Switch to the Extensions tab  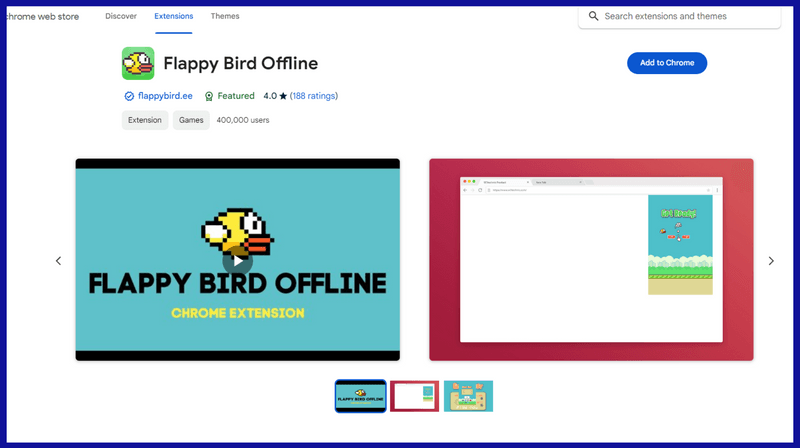click(174, 16)
